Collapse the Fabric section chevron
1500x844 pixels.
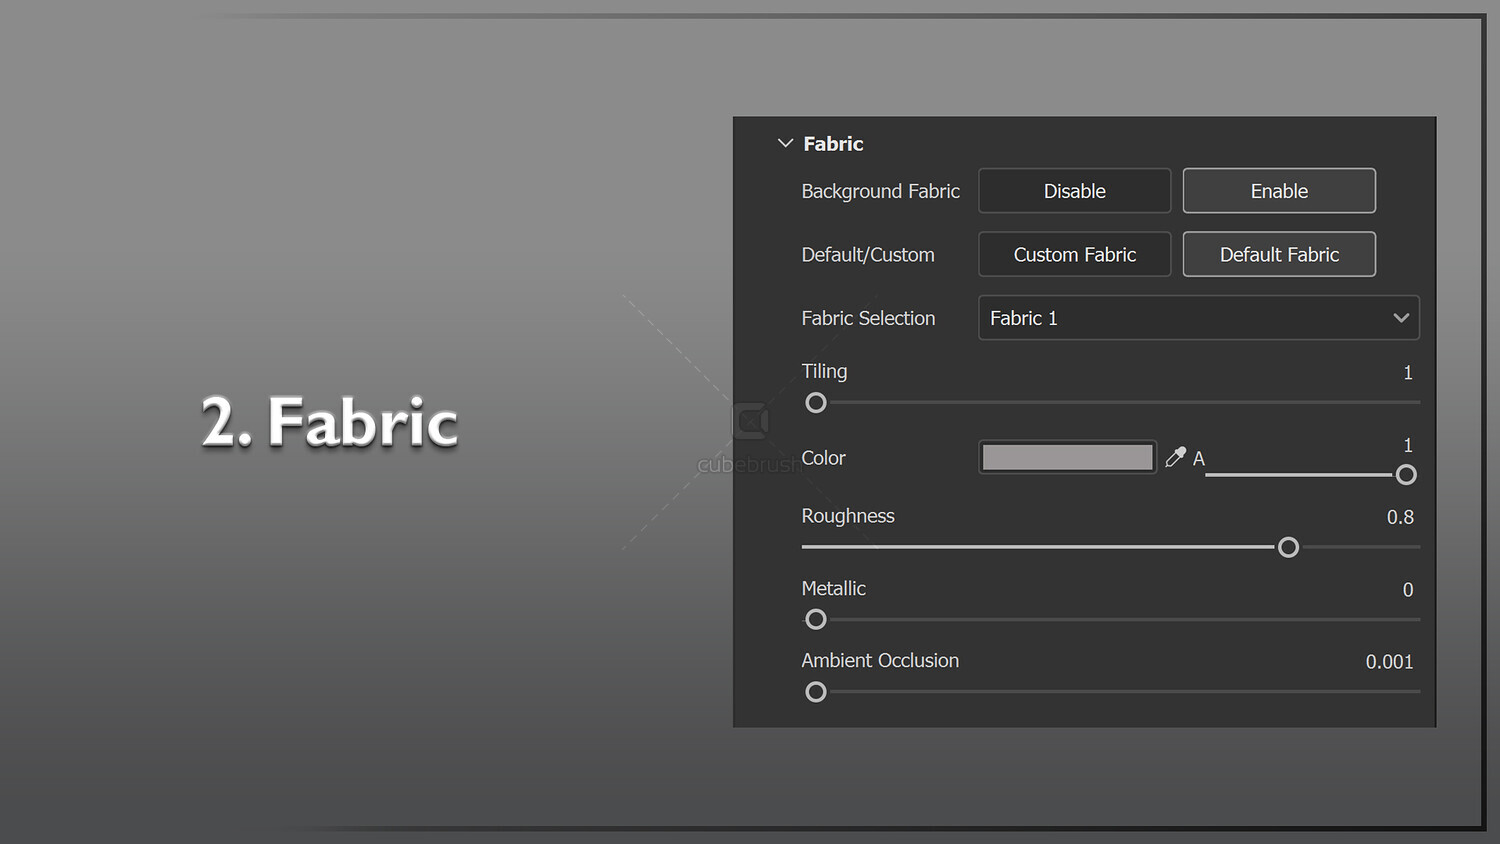(785, 144)
